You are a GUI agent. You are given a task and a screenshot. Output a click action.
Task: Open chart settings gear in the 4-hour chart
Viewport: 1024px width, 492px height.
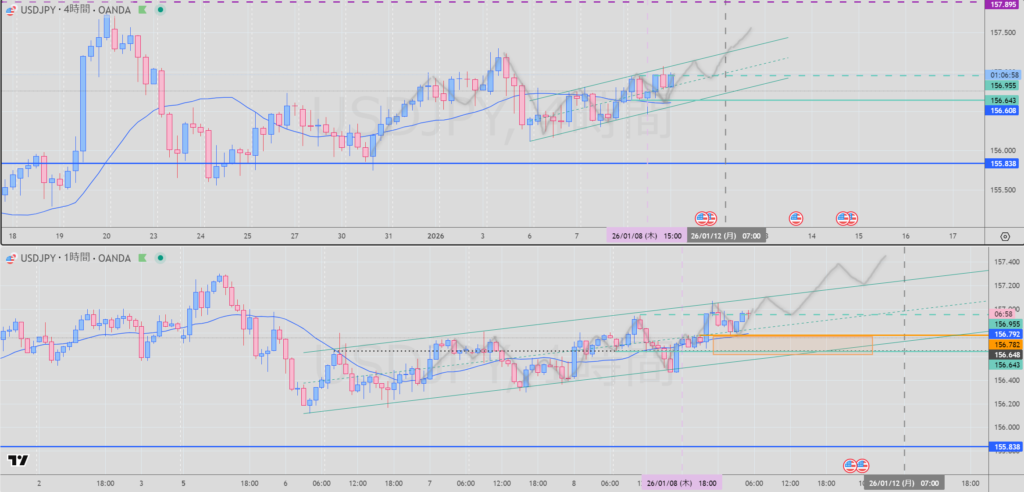(x=1004, y=236)
